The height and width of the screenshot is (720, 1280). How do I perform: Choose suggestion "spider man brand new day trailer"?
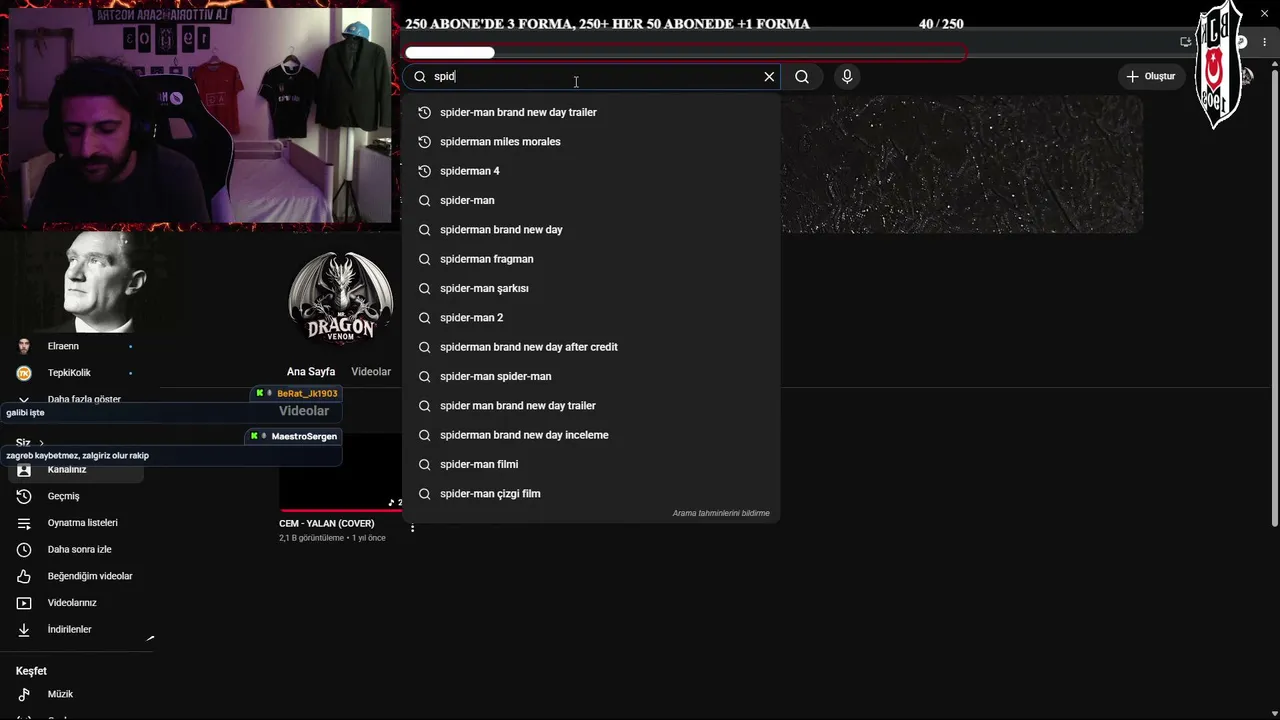(591, 406)
